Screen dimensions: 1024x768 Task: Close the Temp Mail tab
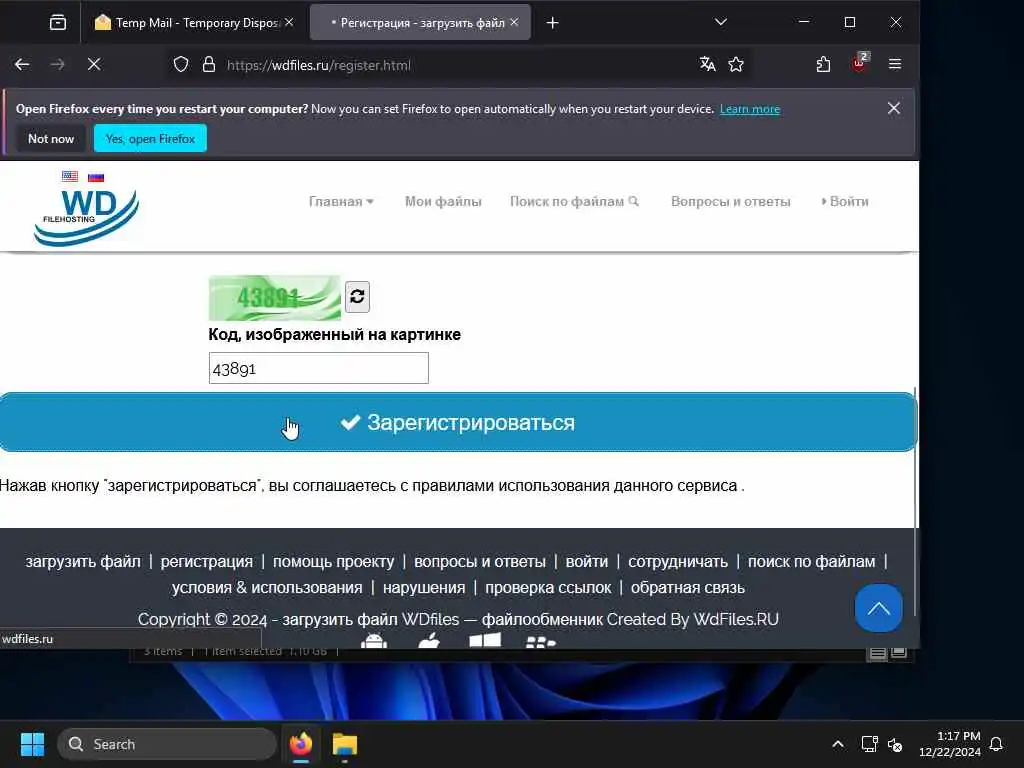(x=289, y=23)
